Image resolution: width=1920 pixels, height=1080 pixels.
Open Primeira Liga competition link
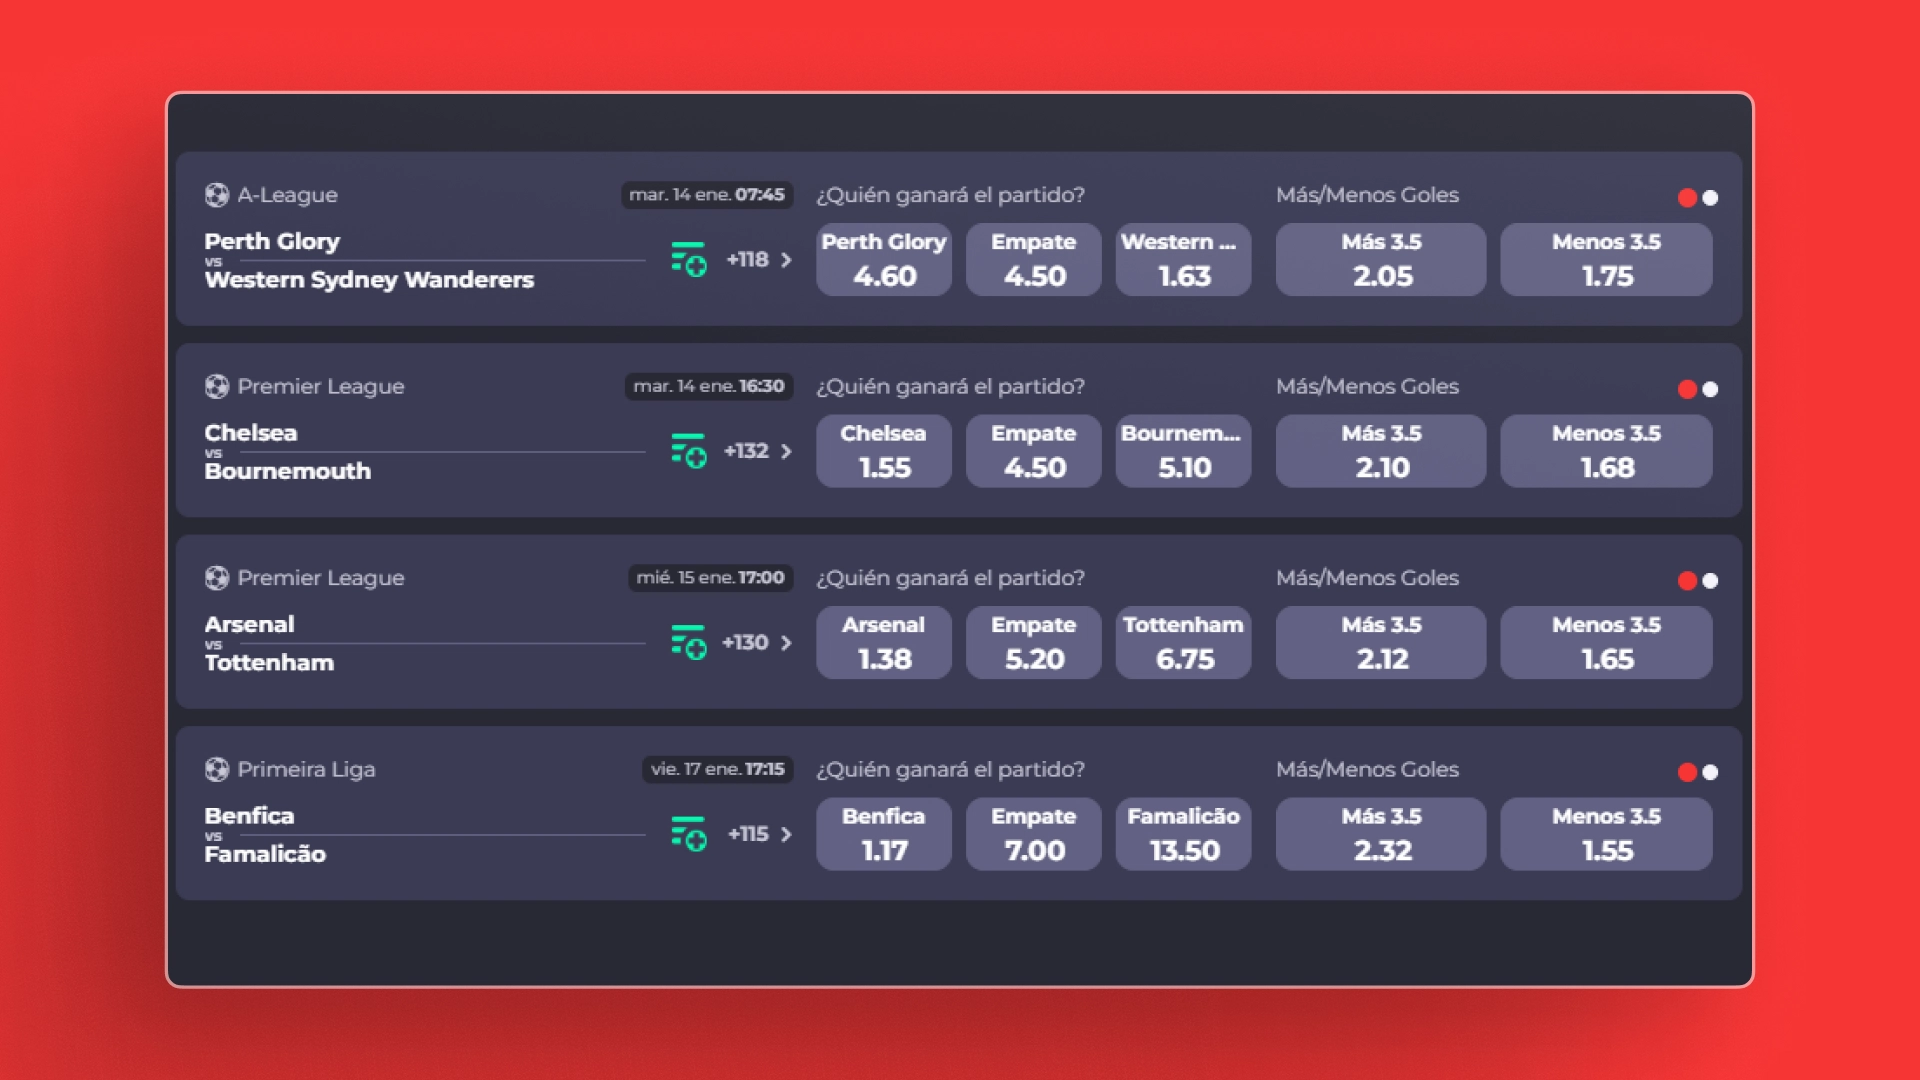pyautogui.click(x=306, y=770)
